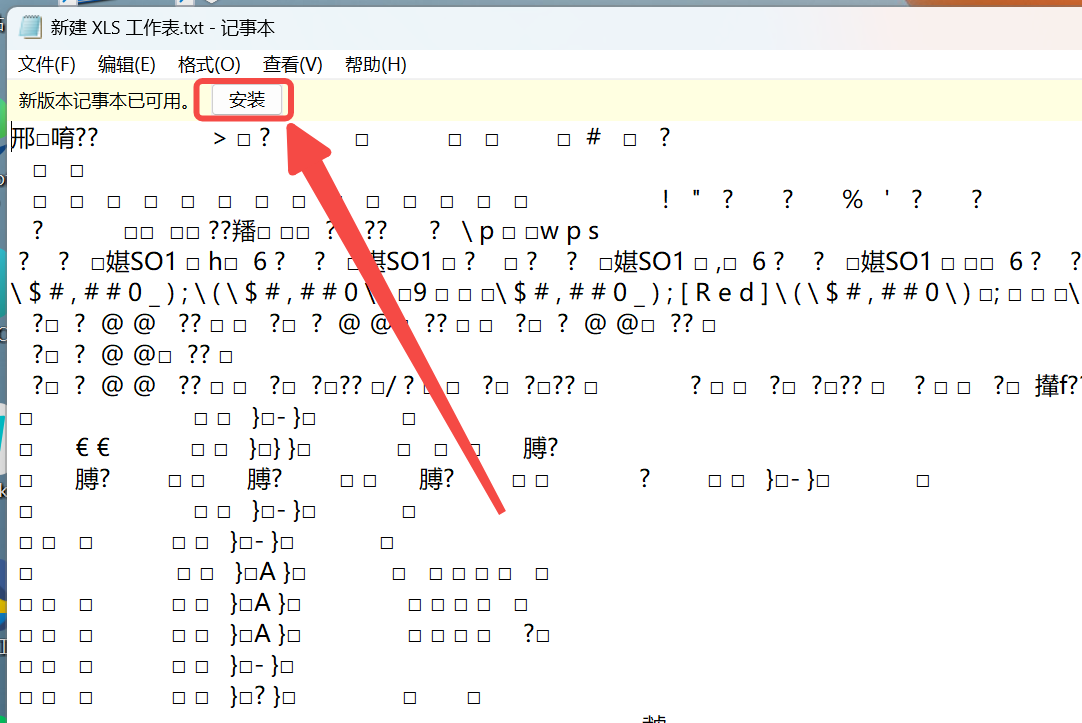
Task: Click the 'wps' text in the document
Action: (569, 232)
